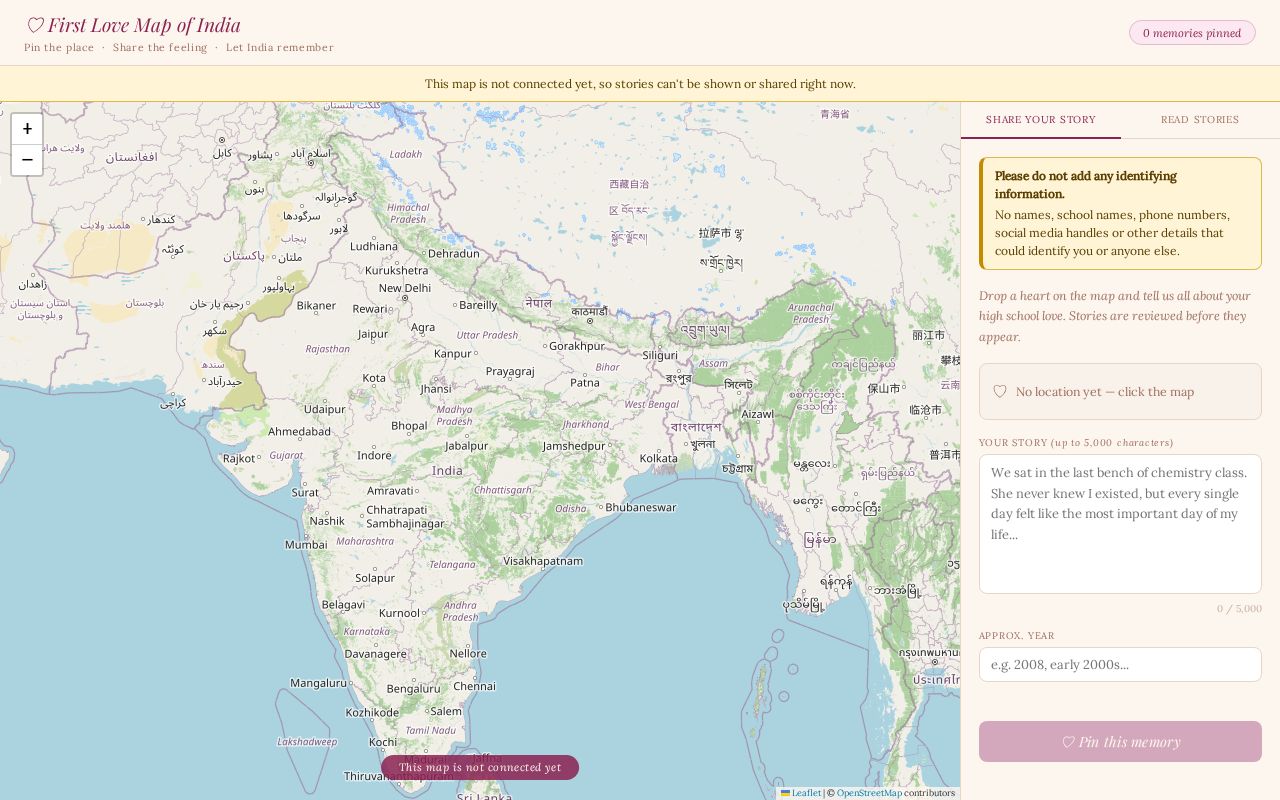This screenshot has height=800, width=1280.
Task: Click Nashik label on the map
Action: [x=327, y=521]
